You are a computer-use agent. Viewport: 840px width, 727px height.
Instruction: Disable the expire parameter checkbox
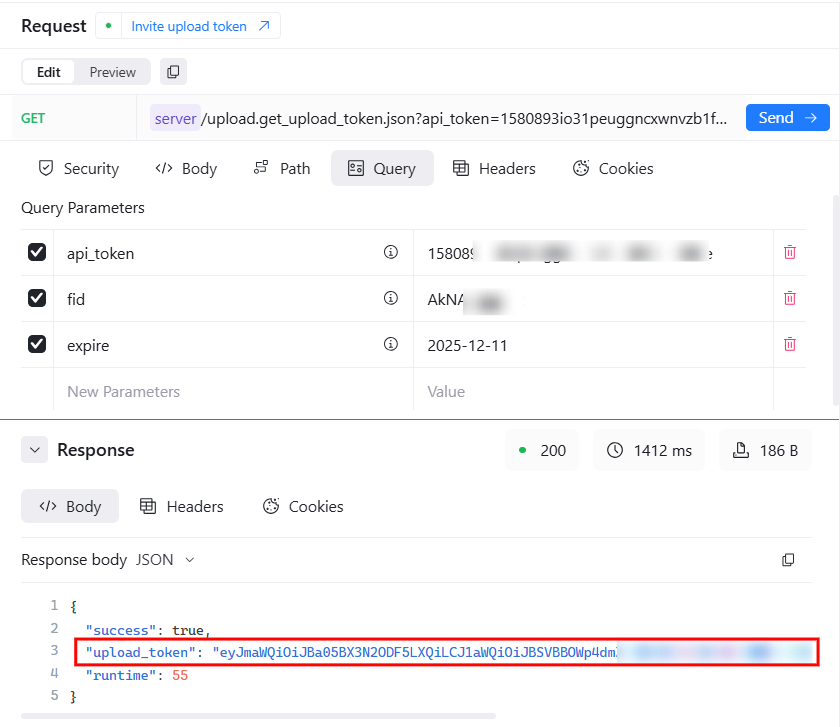click(37, 344)
